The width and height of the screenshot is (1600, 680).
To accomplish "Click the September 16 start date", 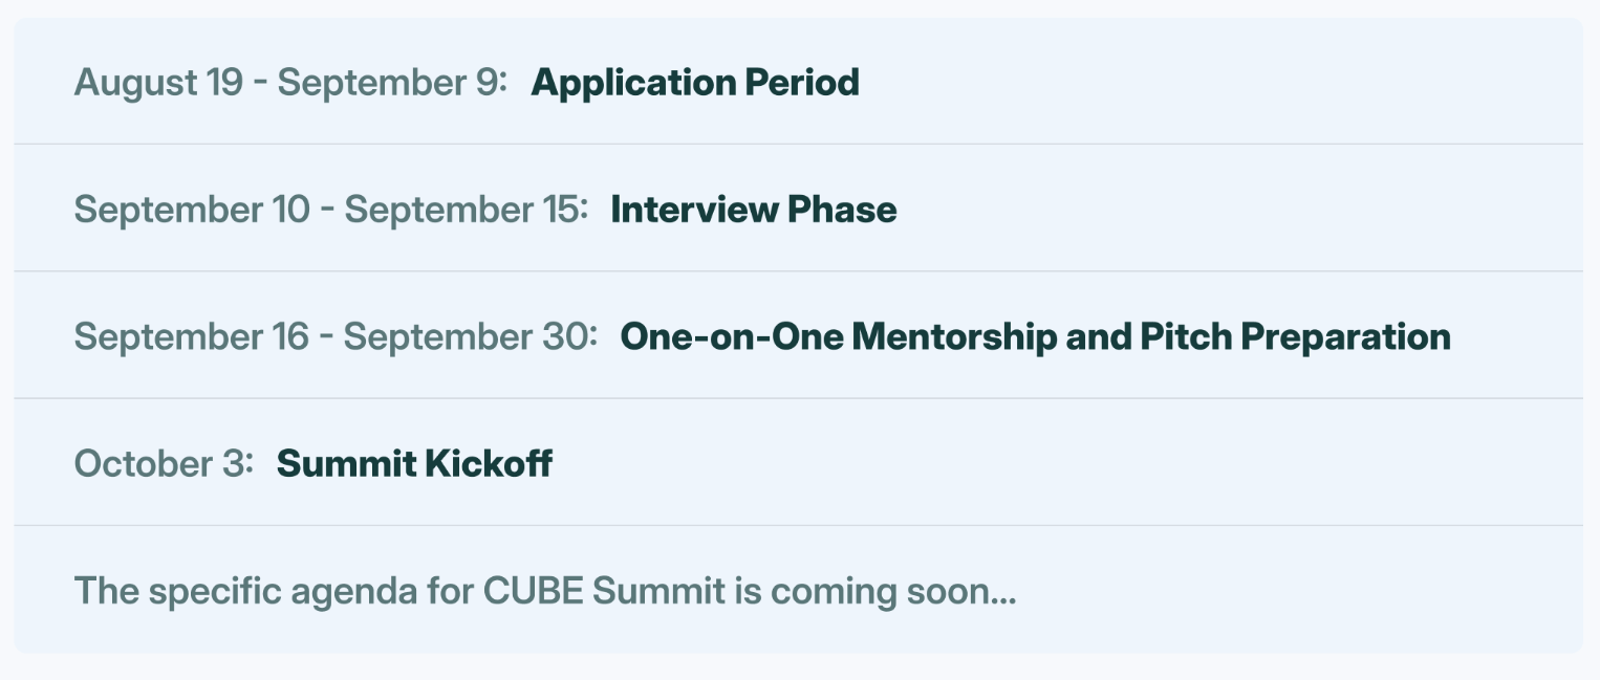I will tap(192, 337).
